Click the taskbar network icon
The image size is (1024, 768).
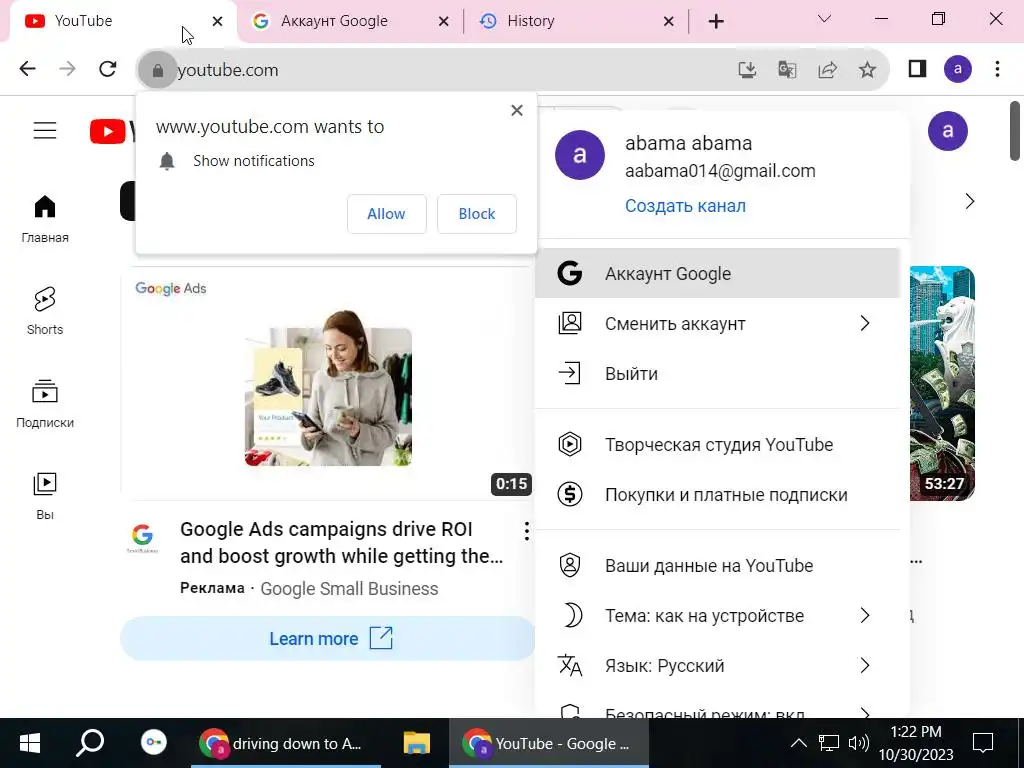829,743
